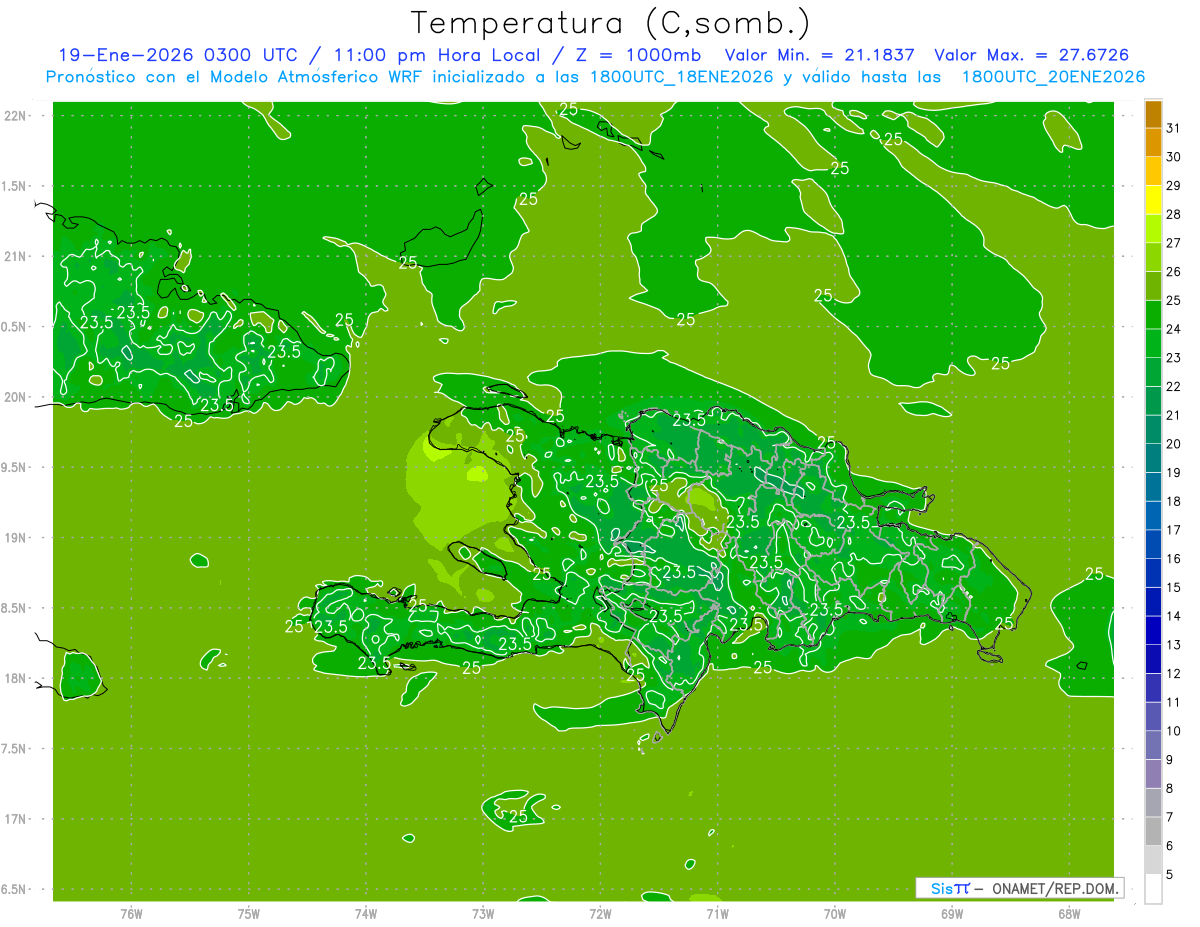Click the "19N" latitude axis label
Image resolution: width=1200 pixels, height=927 pixels.
17,538
